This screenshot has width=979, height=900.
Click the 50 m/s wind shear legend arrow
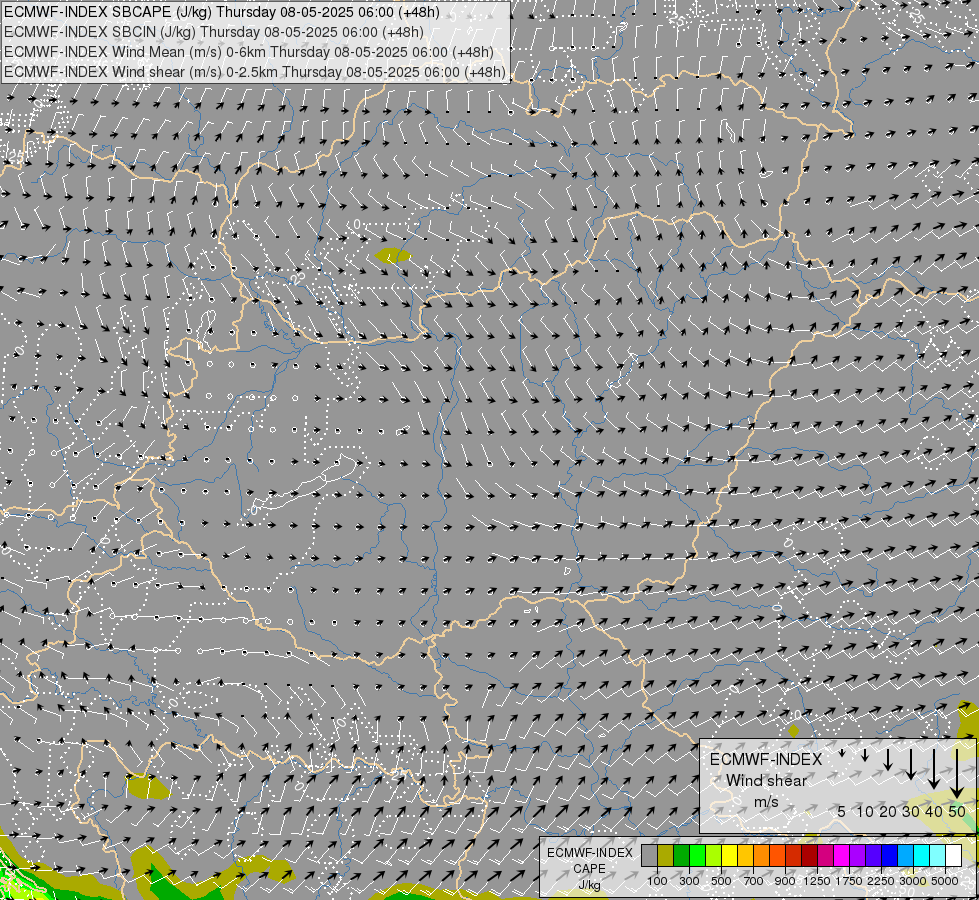tap(957, 773)
